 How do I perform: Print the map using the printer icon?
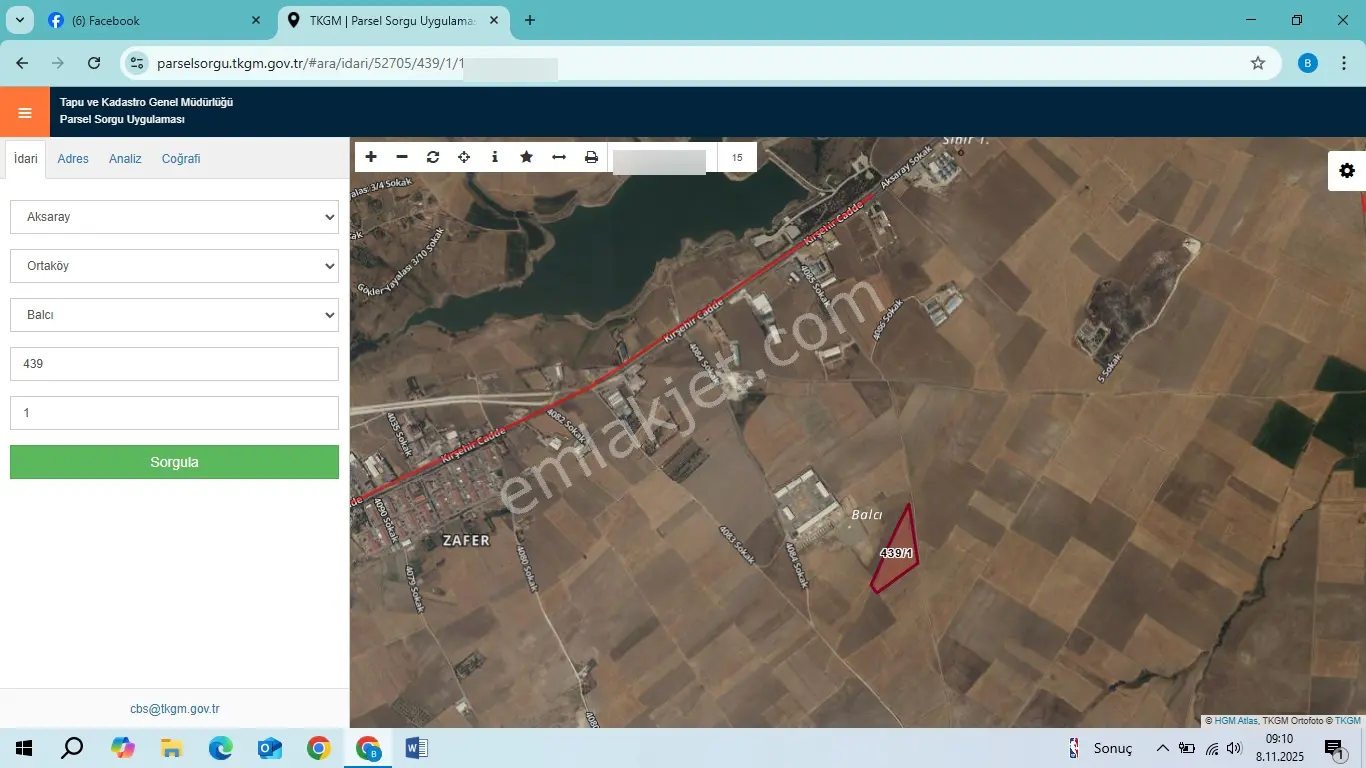click(591, 157)
